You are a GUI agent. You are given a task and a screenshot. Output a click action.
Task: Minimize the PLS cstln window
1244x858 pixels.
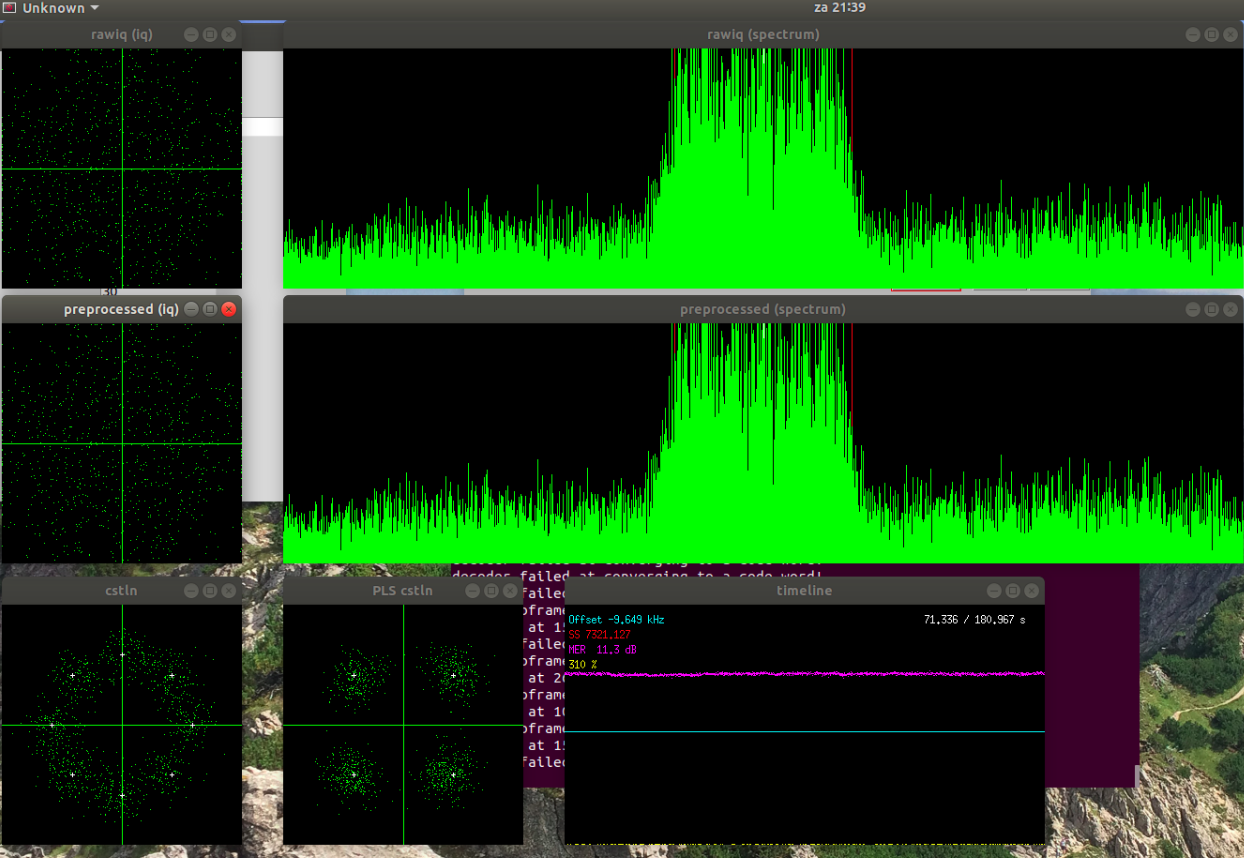[x=472, y=591]
